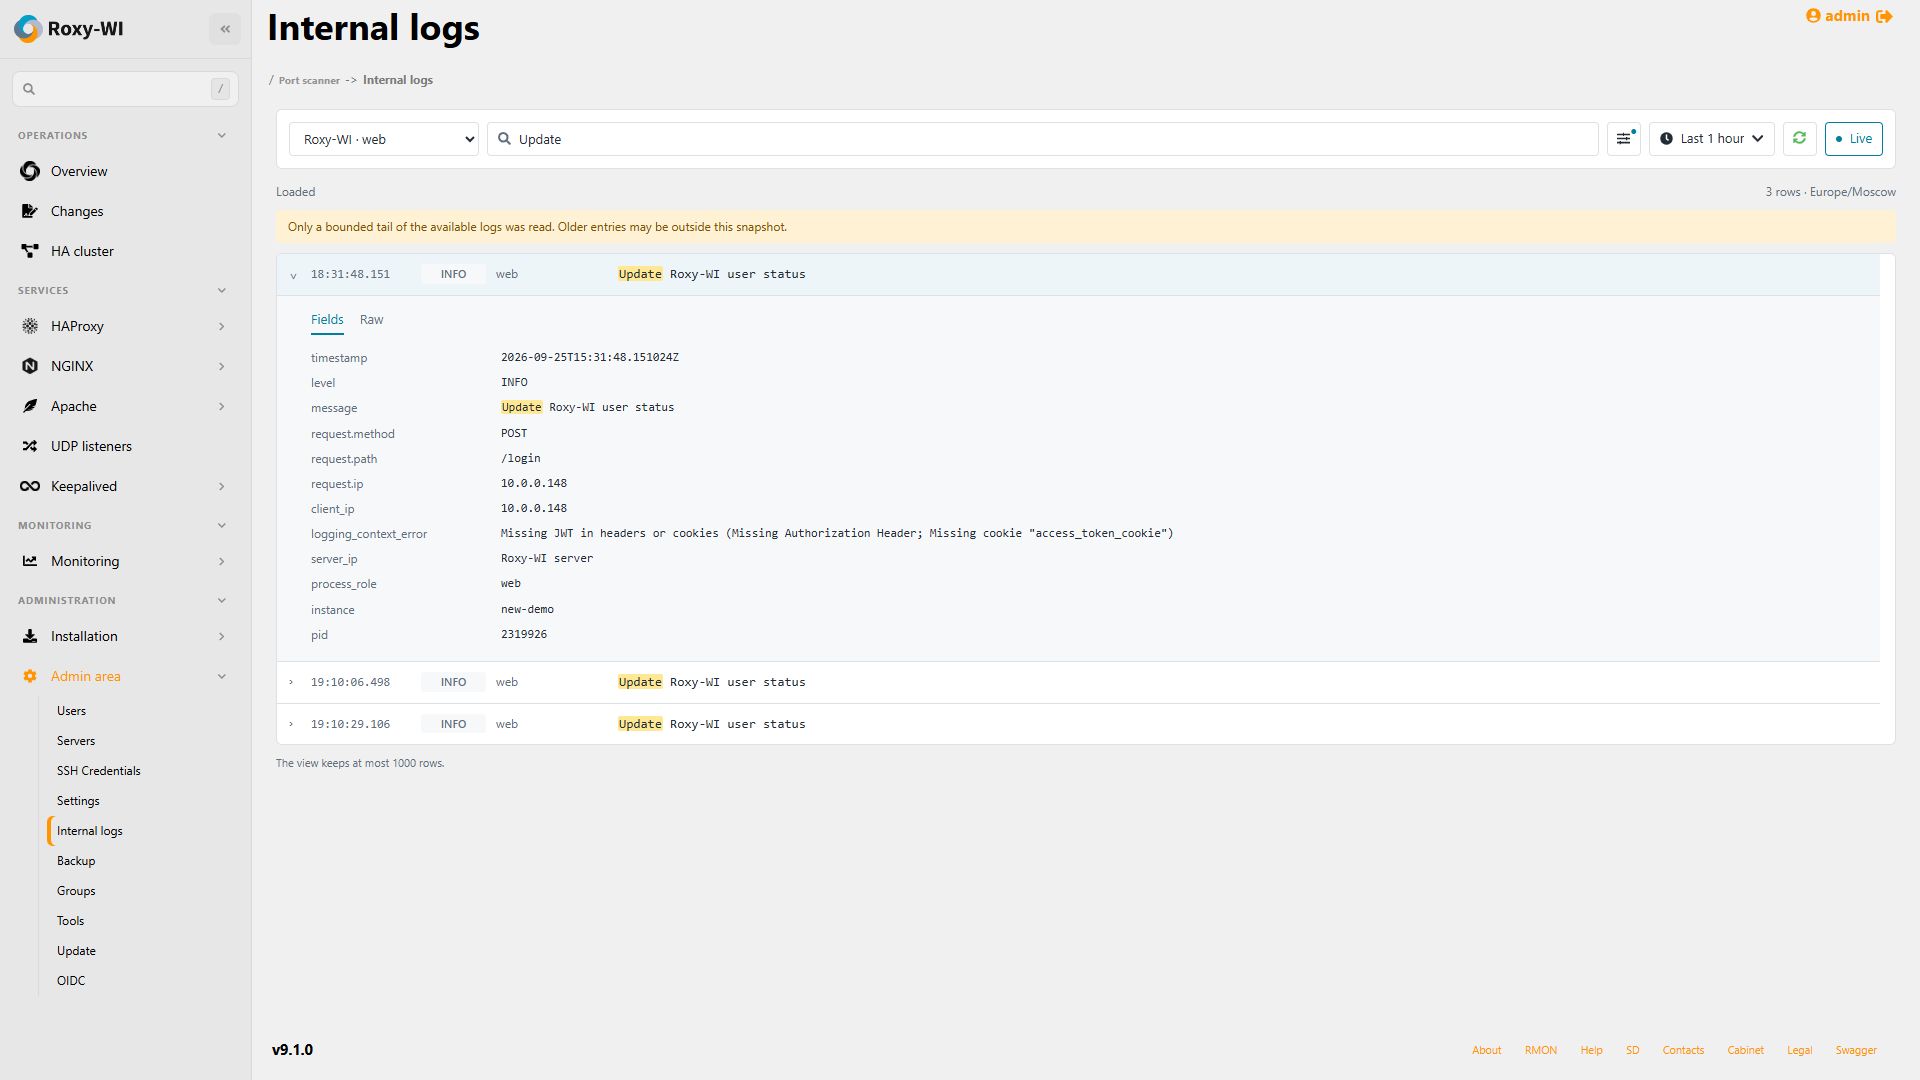Image resolution: width=1920 pixels, height=1080 pixels.
Task: Click the HA cluster icon
Action: [x=30, y=251]
